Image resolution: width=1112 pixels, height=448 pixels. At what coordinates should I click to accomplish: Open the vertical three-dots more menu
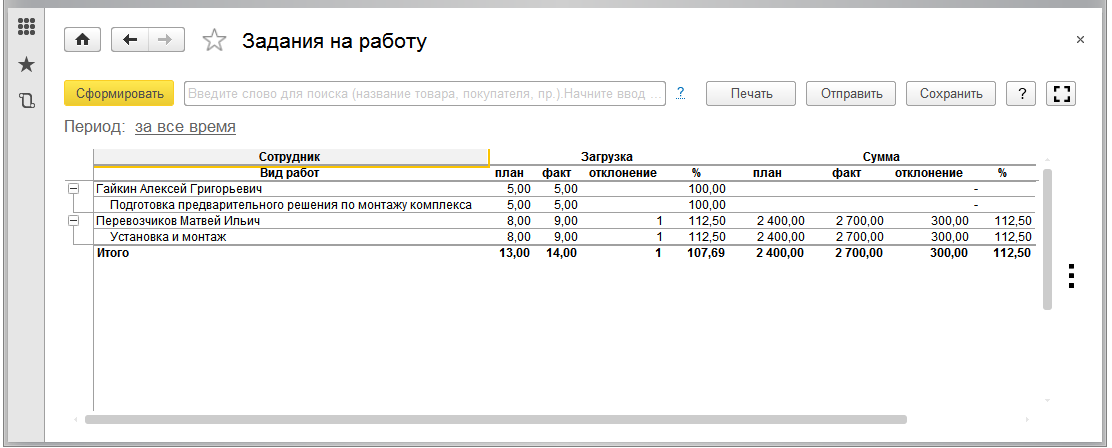coord(1072,276)
